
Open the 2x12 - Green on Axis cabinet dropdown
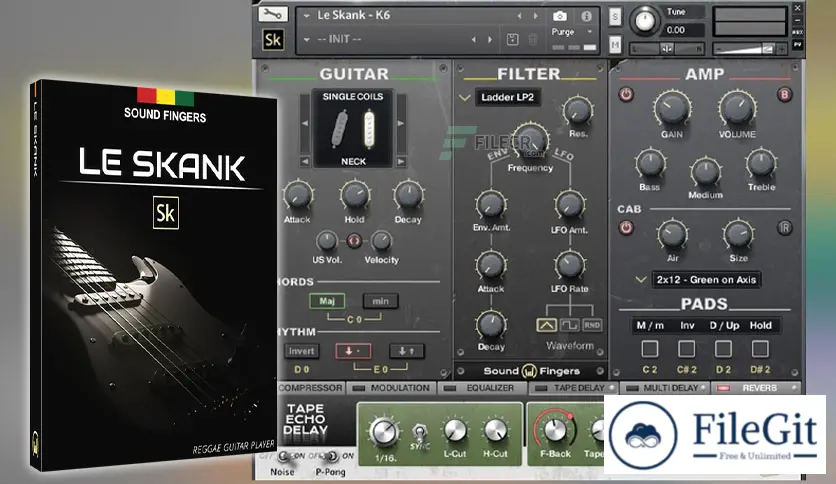pos(706,280)
